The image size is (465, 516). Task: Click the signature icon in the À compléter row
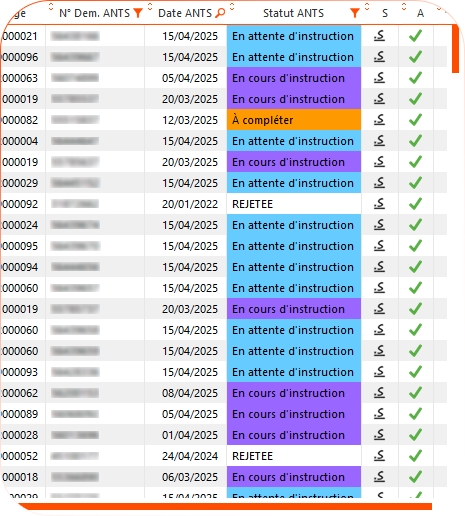coord(379,120)
